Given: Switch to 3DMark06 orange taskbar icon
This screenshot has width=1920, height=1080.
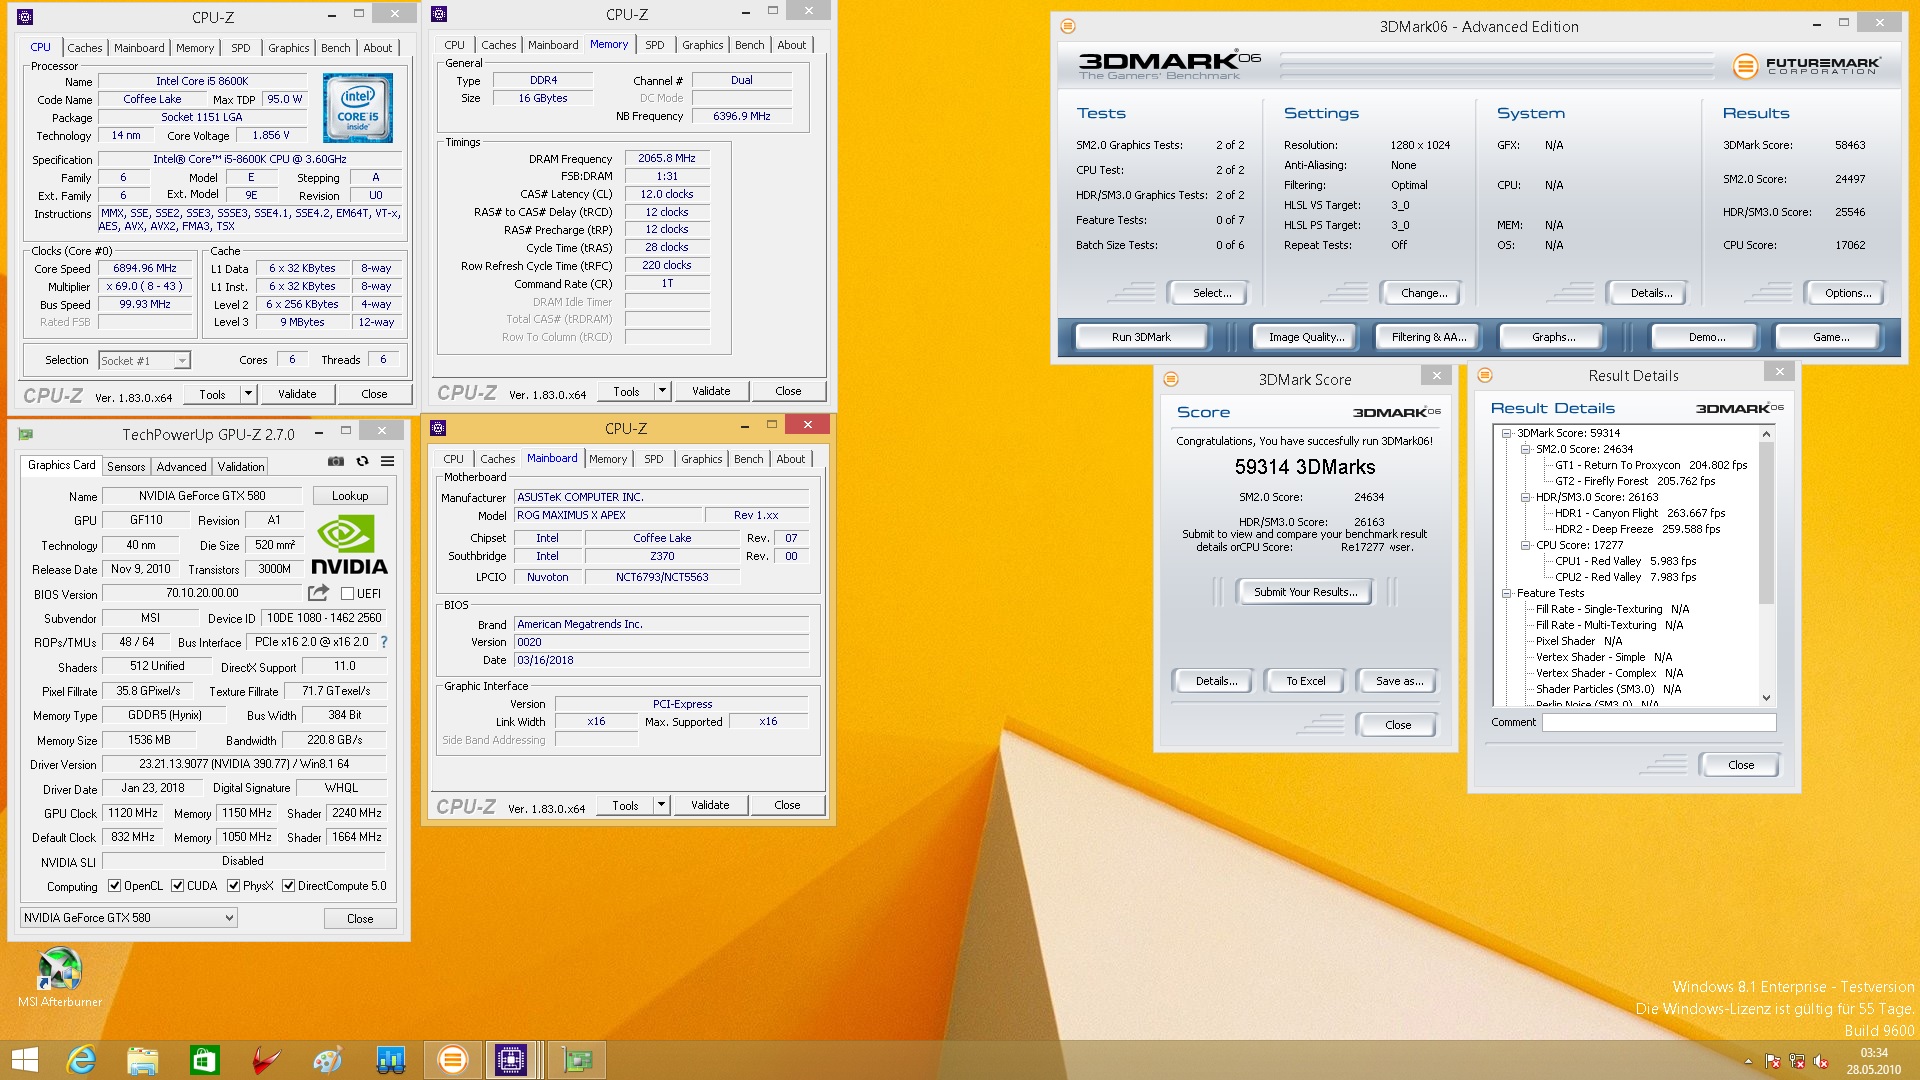Looking at the screenshot, I should pos(452,1060).
